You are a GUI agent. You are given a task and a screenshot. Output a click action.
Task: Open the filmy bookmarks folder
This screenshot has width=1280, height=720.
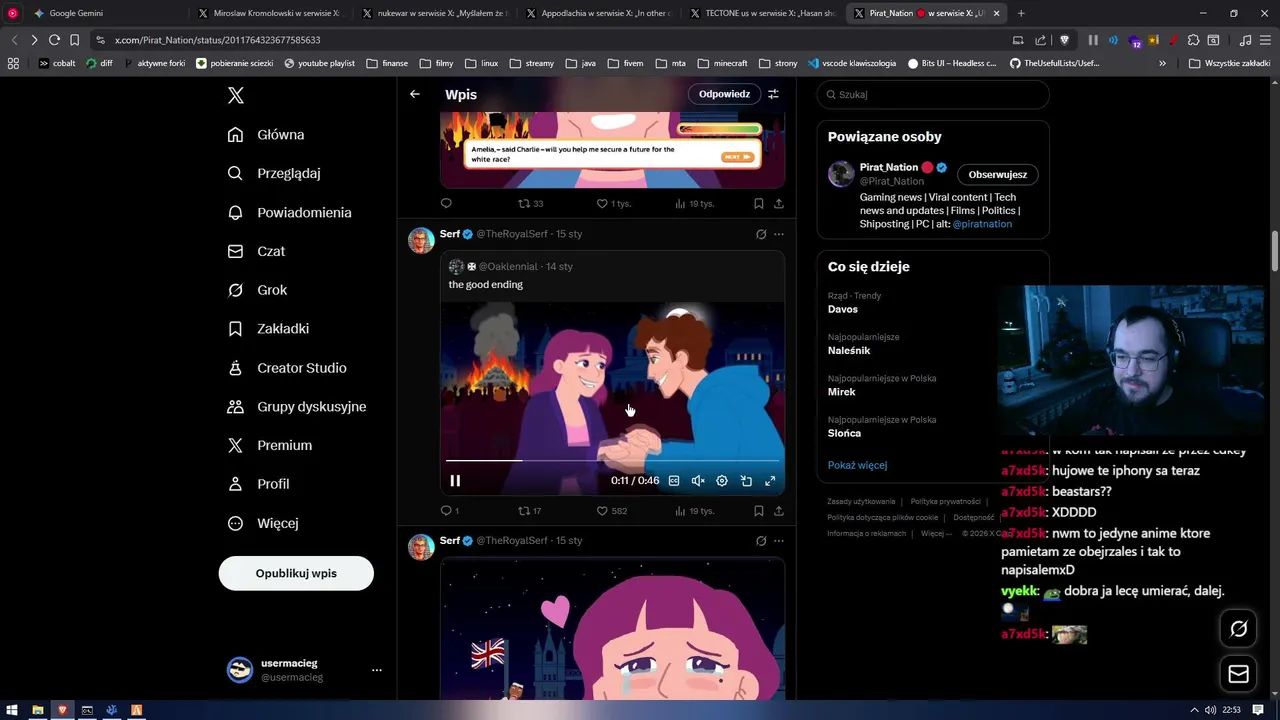[x=436, y=63]
